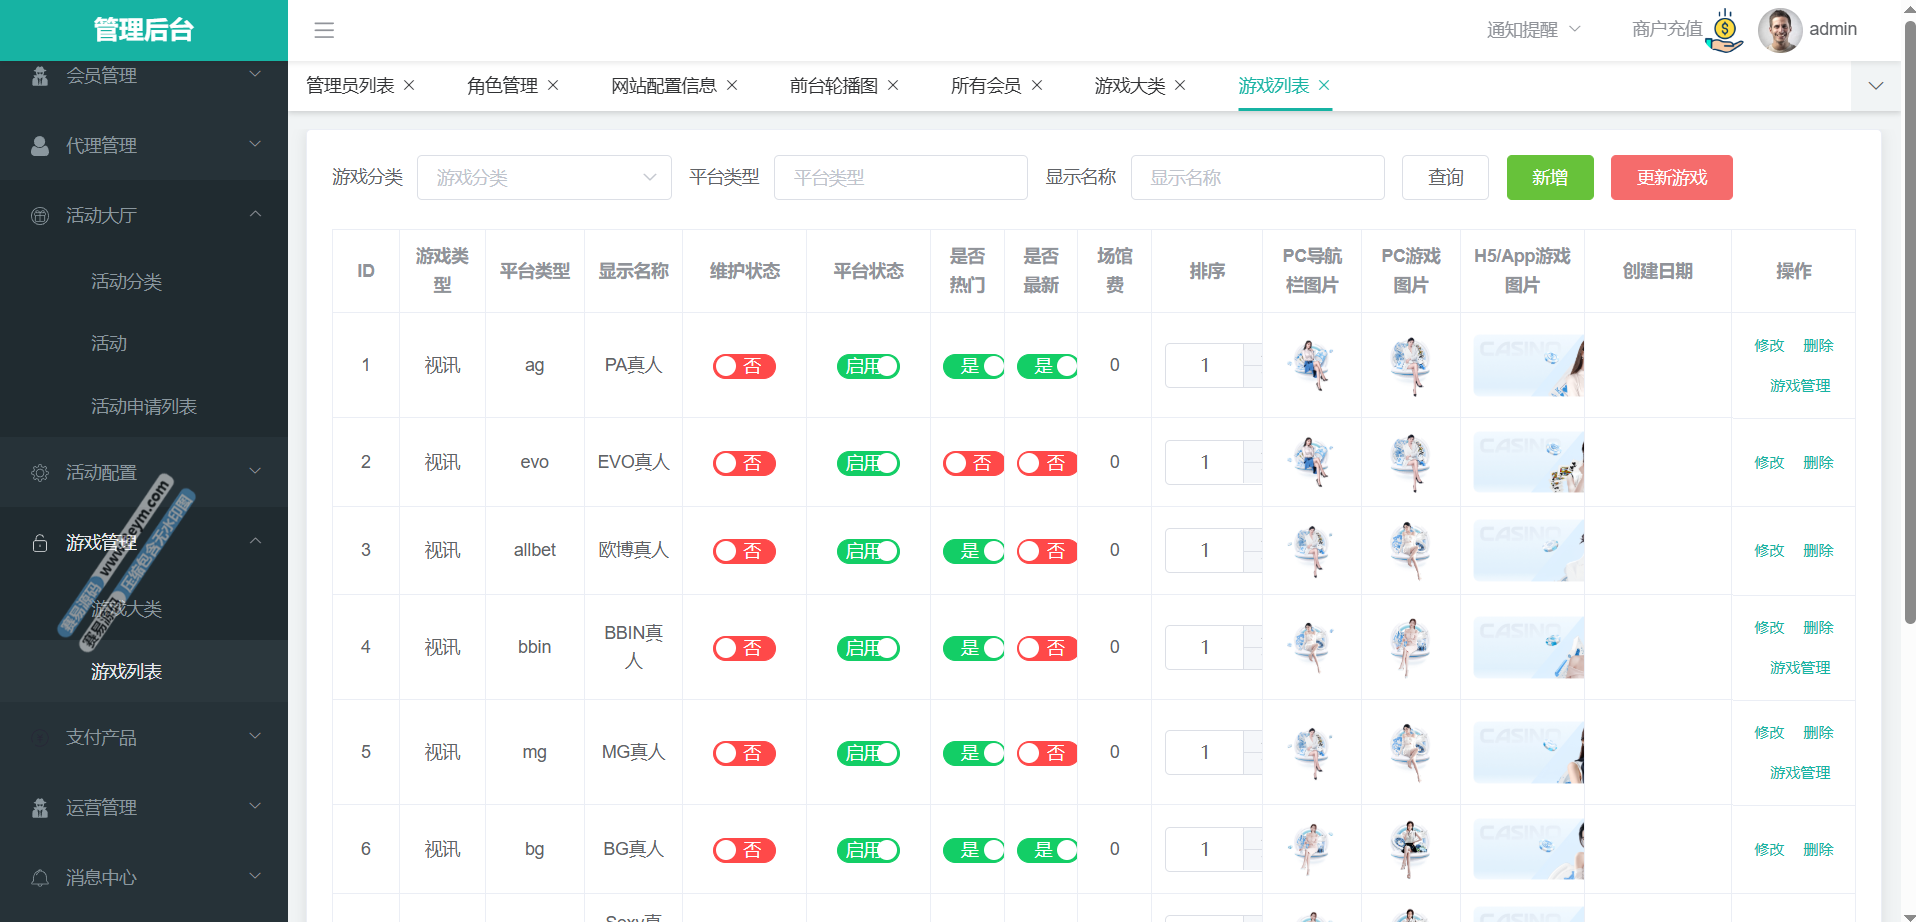Click the hamburger menu collapse icon

324,30
